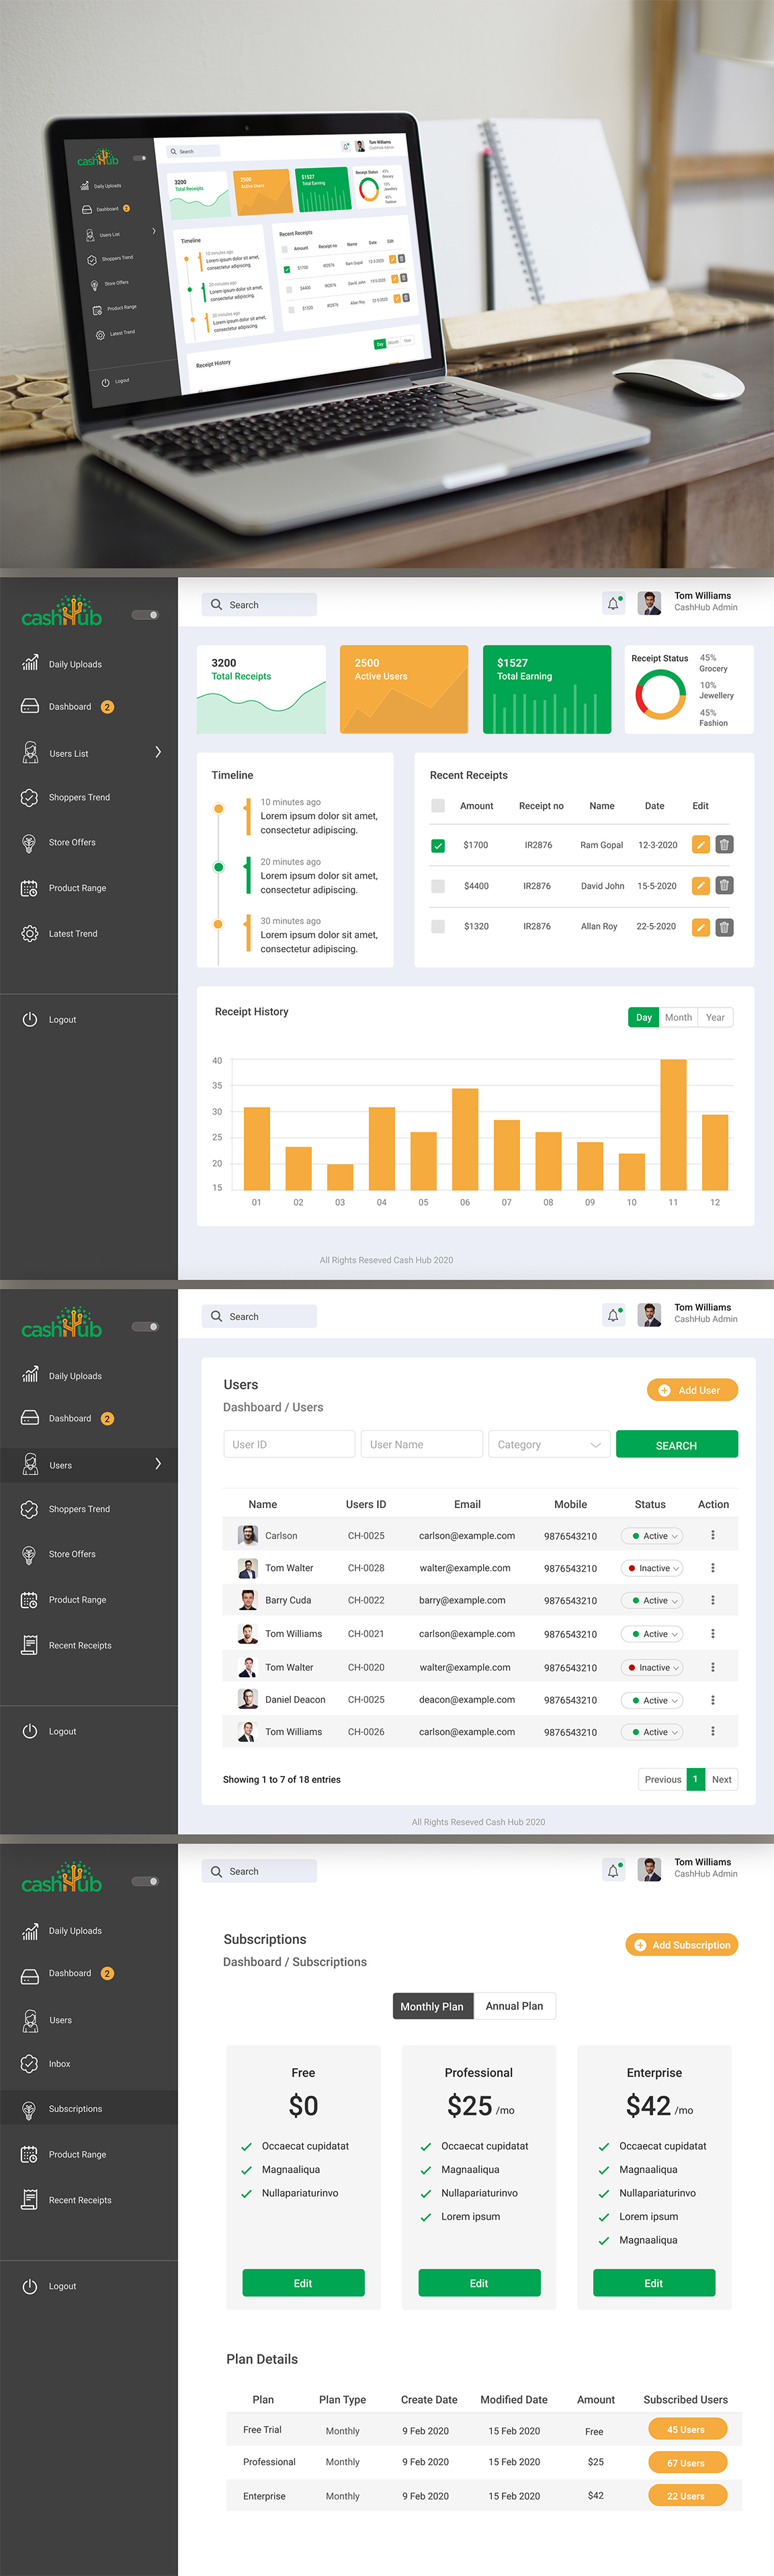Open the Category dropdown in Users filter
Image resolution: width=774 pixels, height=2576 pixels.
point(549,1444)
